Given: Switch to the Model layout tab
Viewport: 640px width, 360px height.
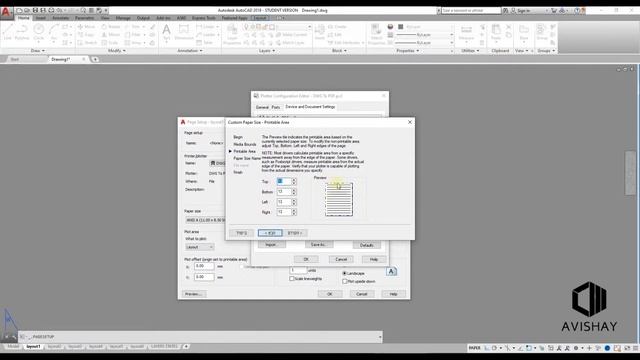Looking at the screenshot, I should coord(13,347).
